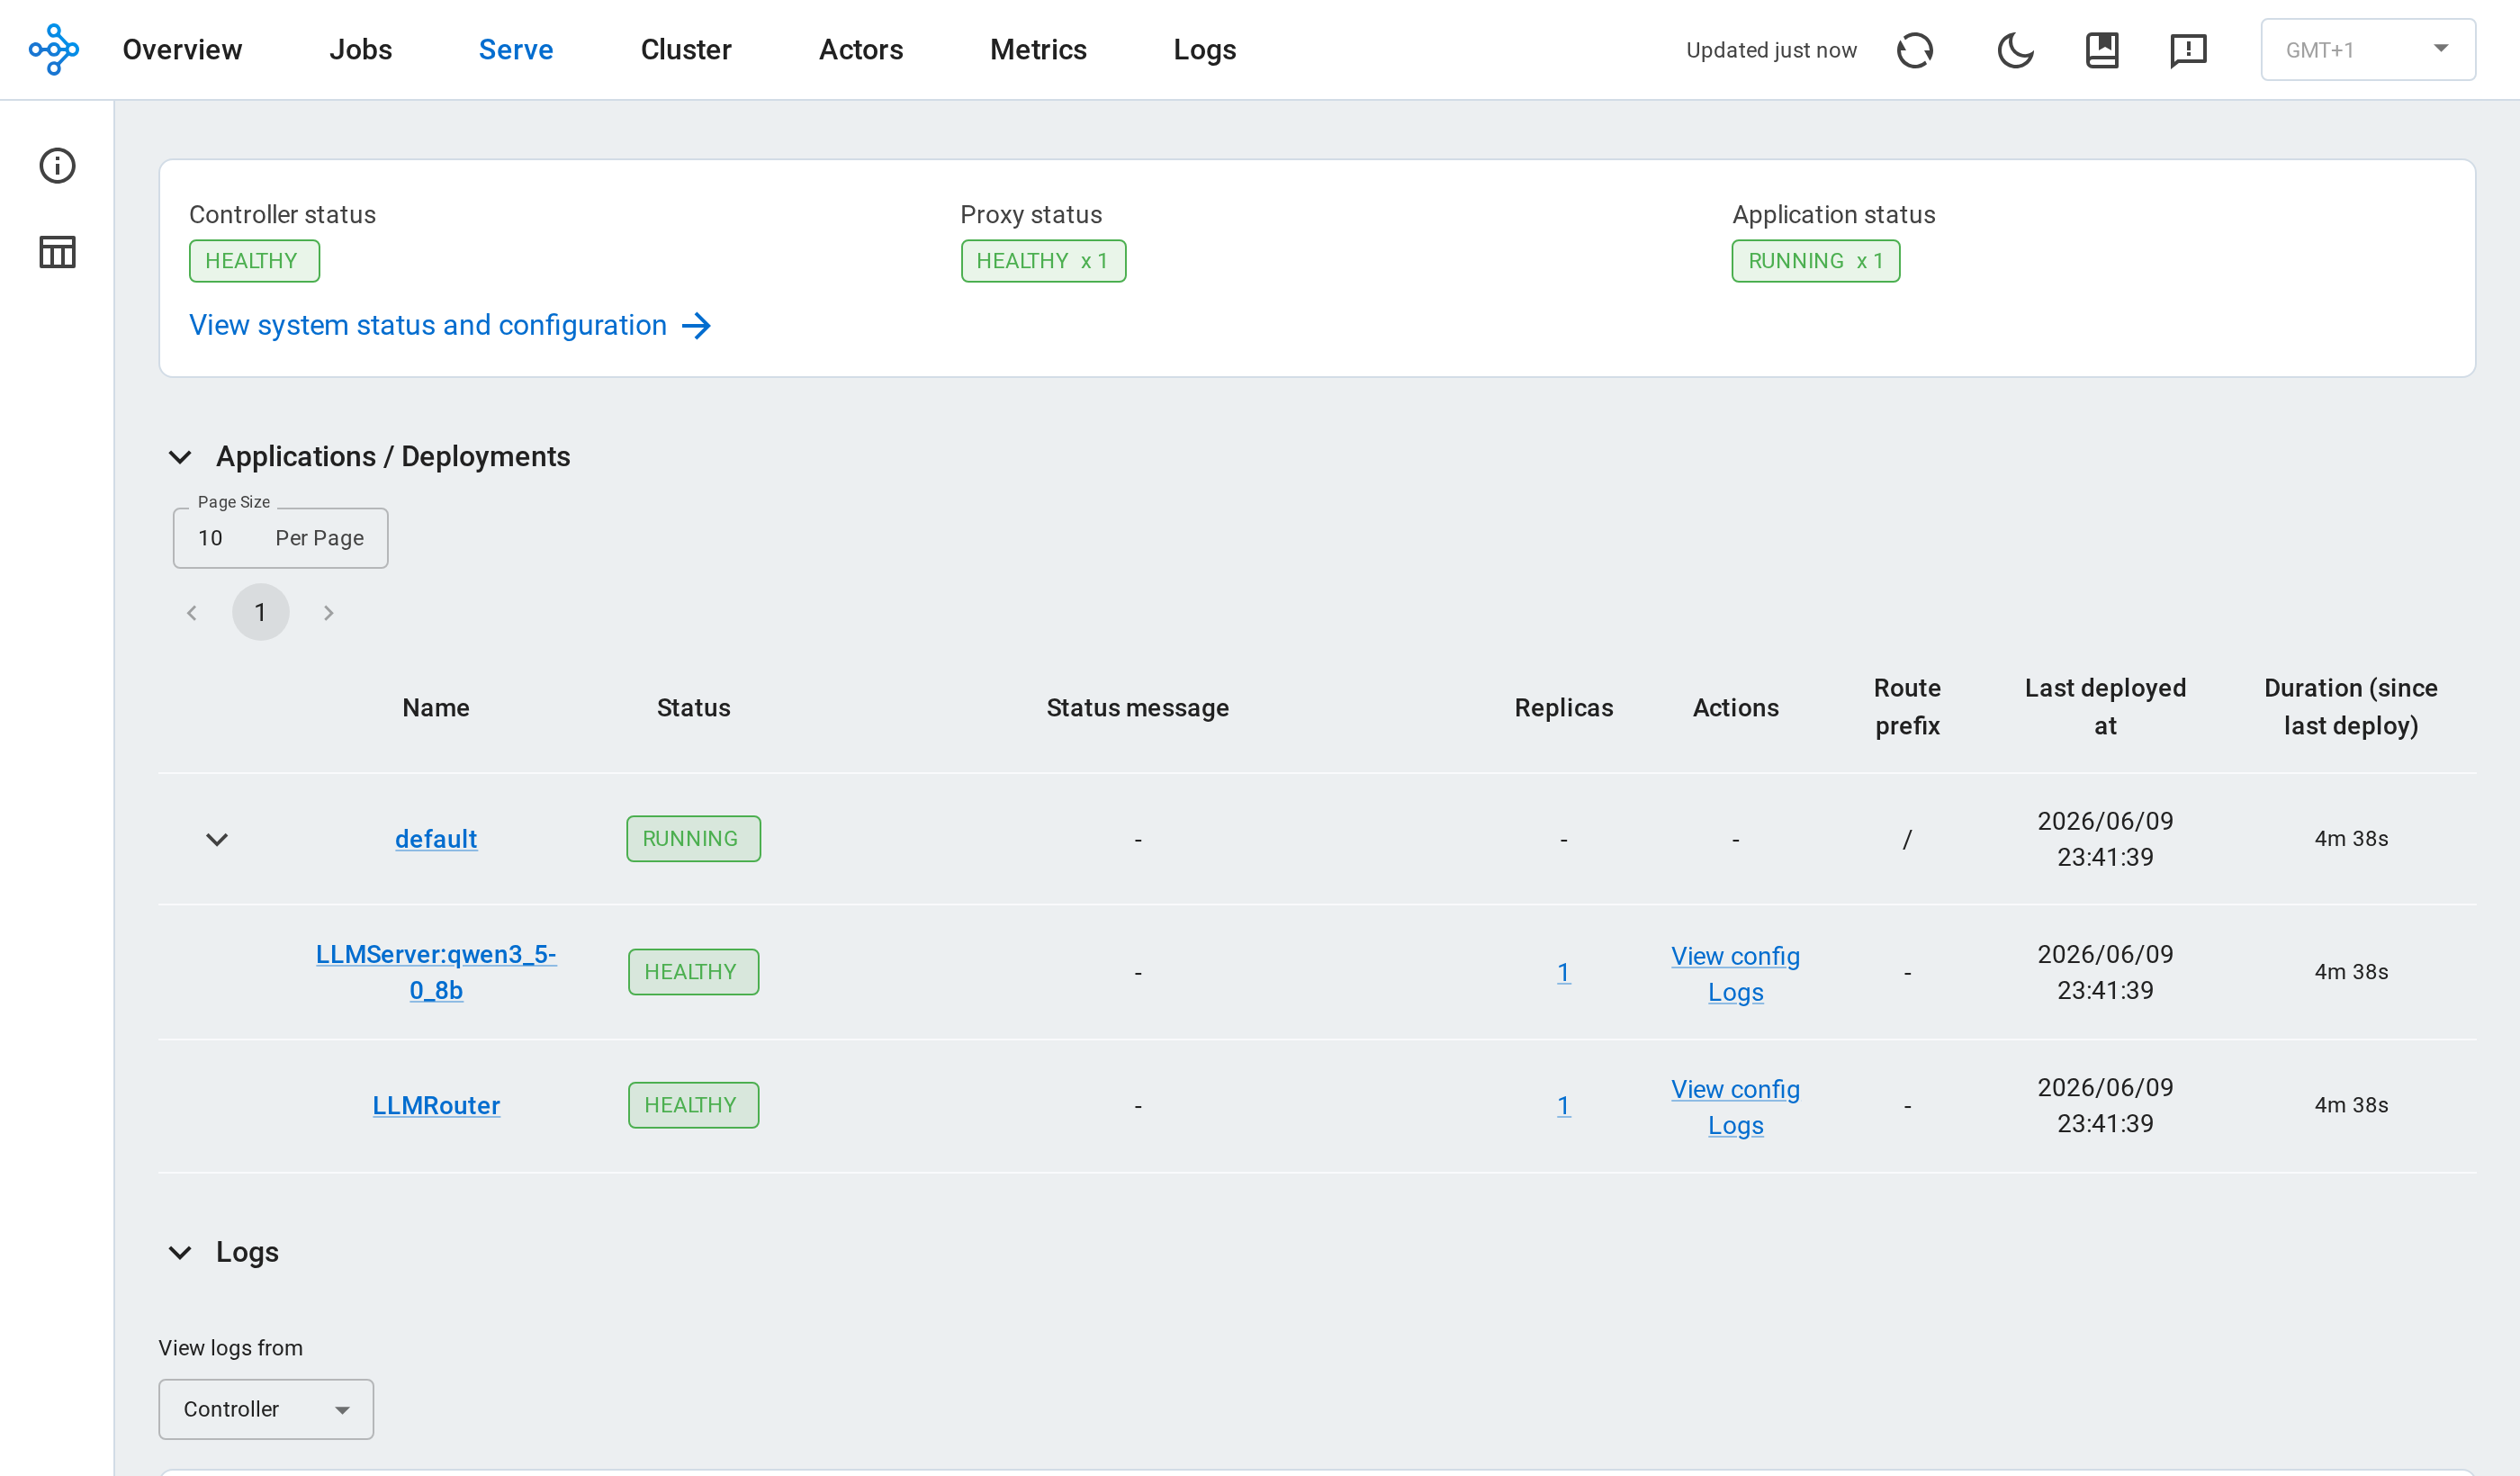The height and width of the screenshot is (1476, 2520).
Task: Select page 1 in pagination
Action: 260,612
